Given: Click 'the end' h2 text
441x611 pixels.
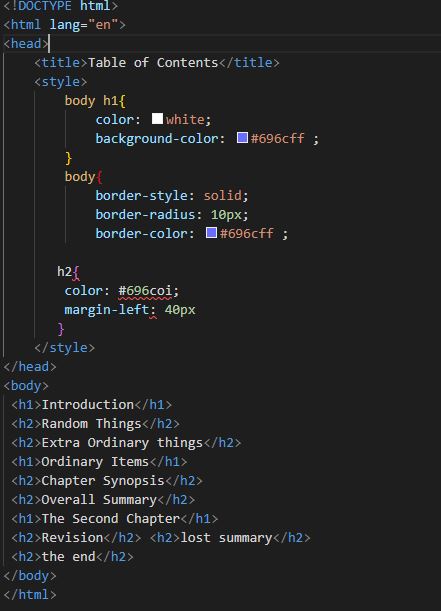Looking at the screenshot, I should 68,557.
